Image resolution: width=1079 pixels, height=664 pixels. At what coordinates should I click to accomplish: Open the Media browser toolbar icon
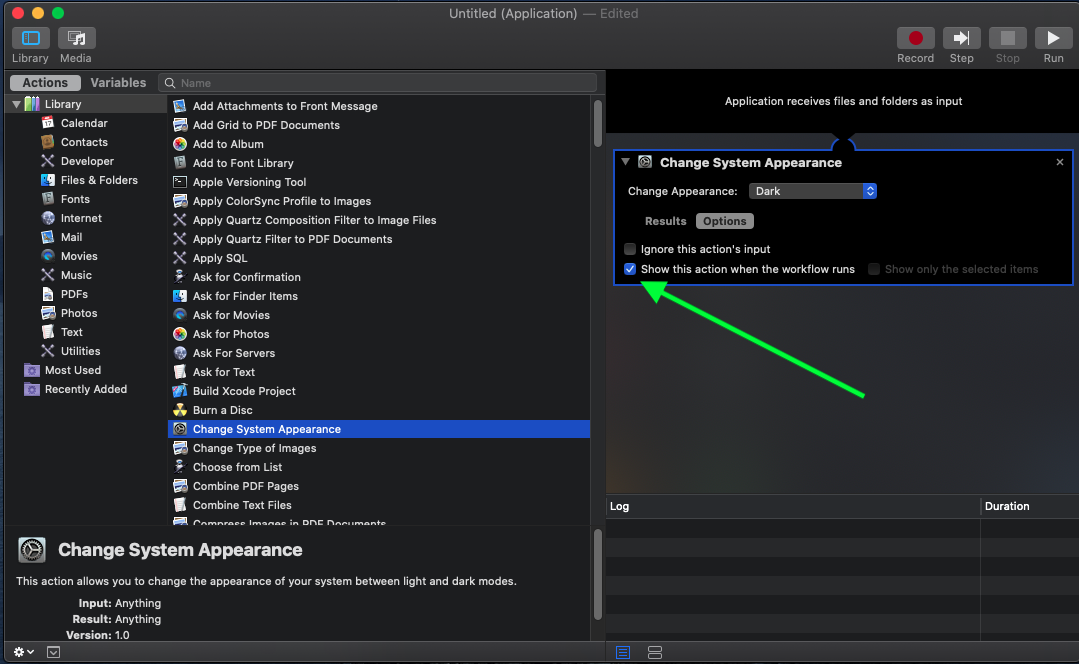[x=76, y=38]
